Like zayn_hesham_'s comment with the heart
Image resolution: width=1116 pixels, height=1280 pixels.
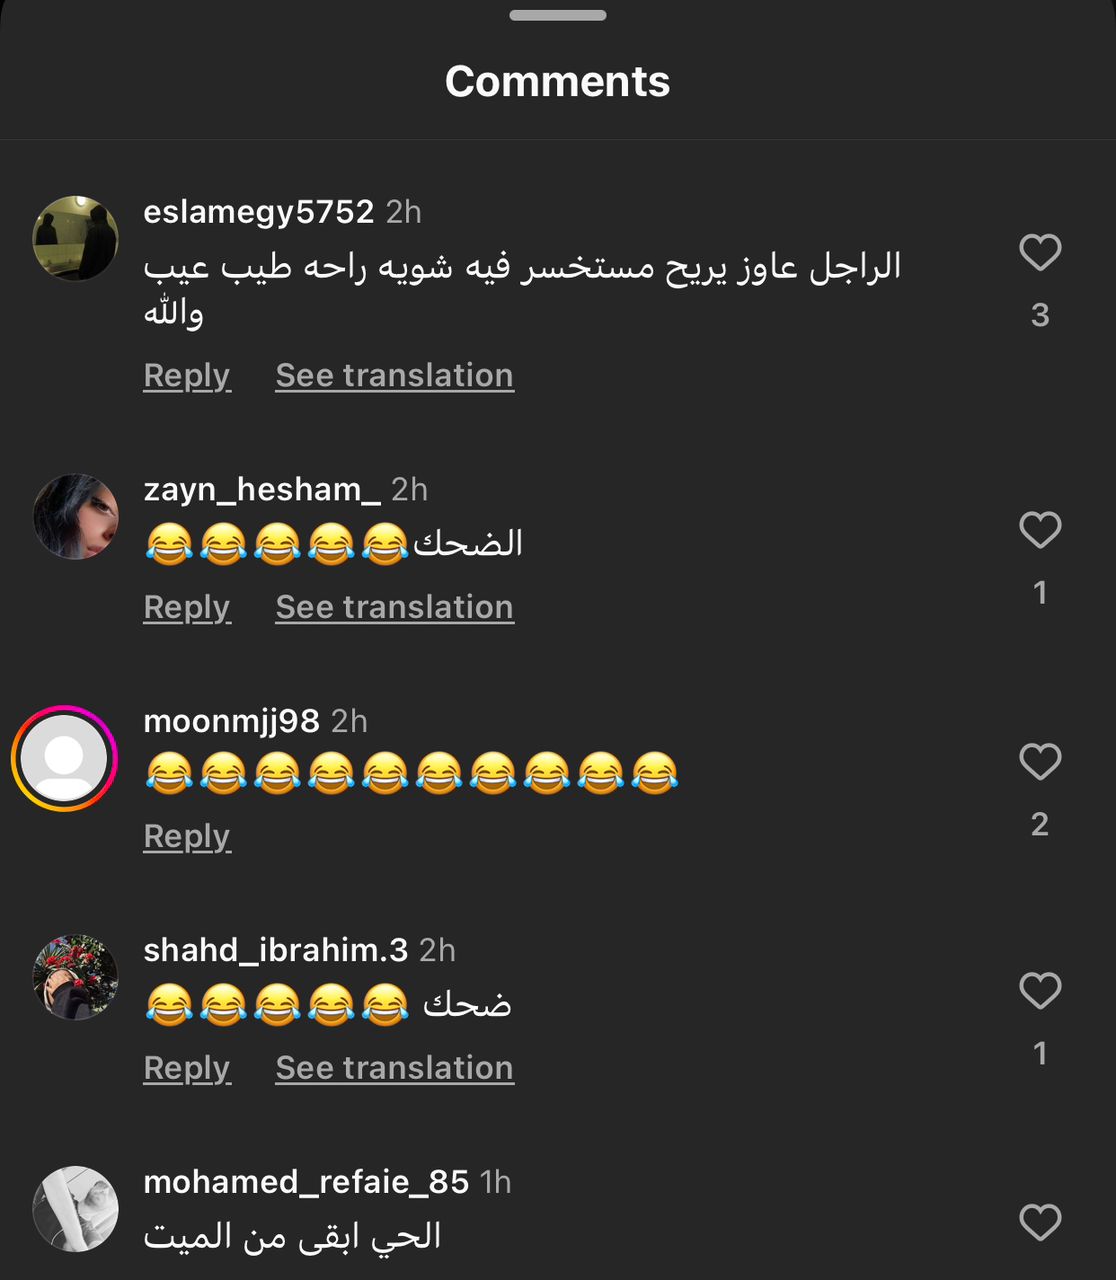click(x=1040, y=530)
